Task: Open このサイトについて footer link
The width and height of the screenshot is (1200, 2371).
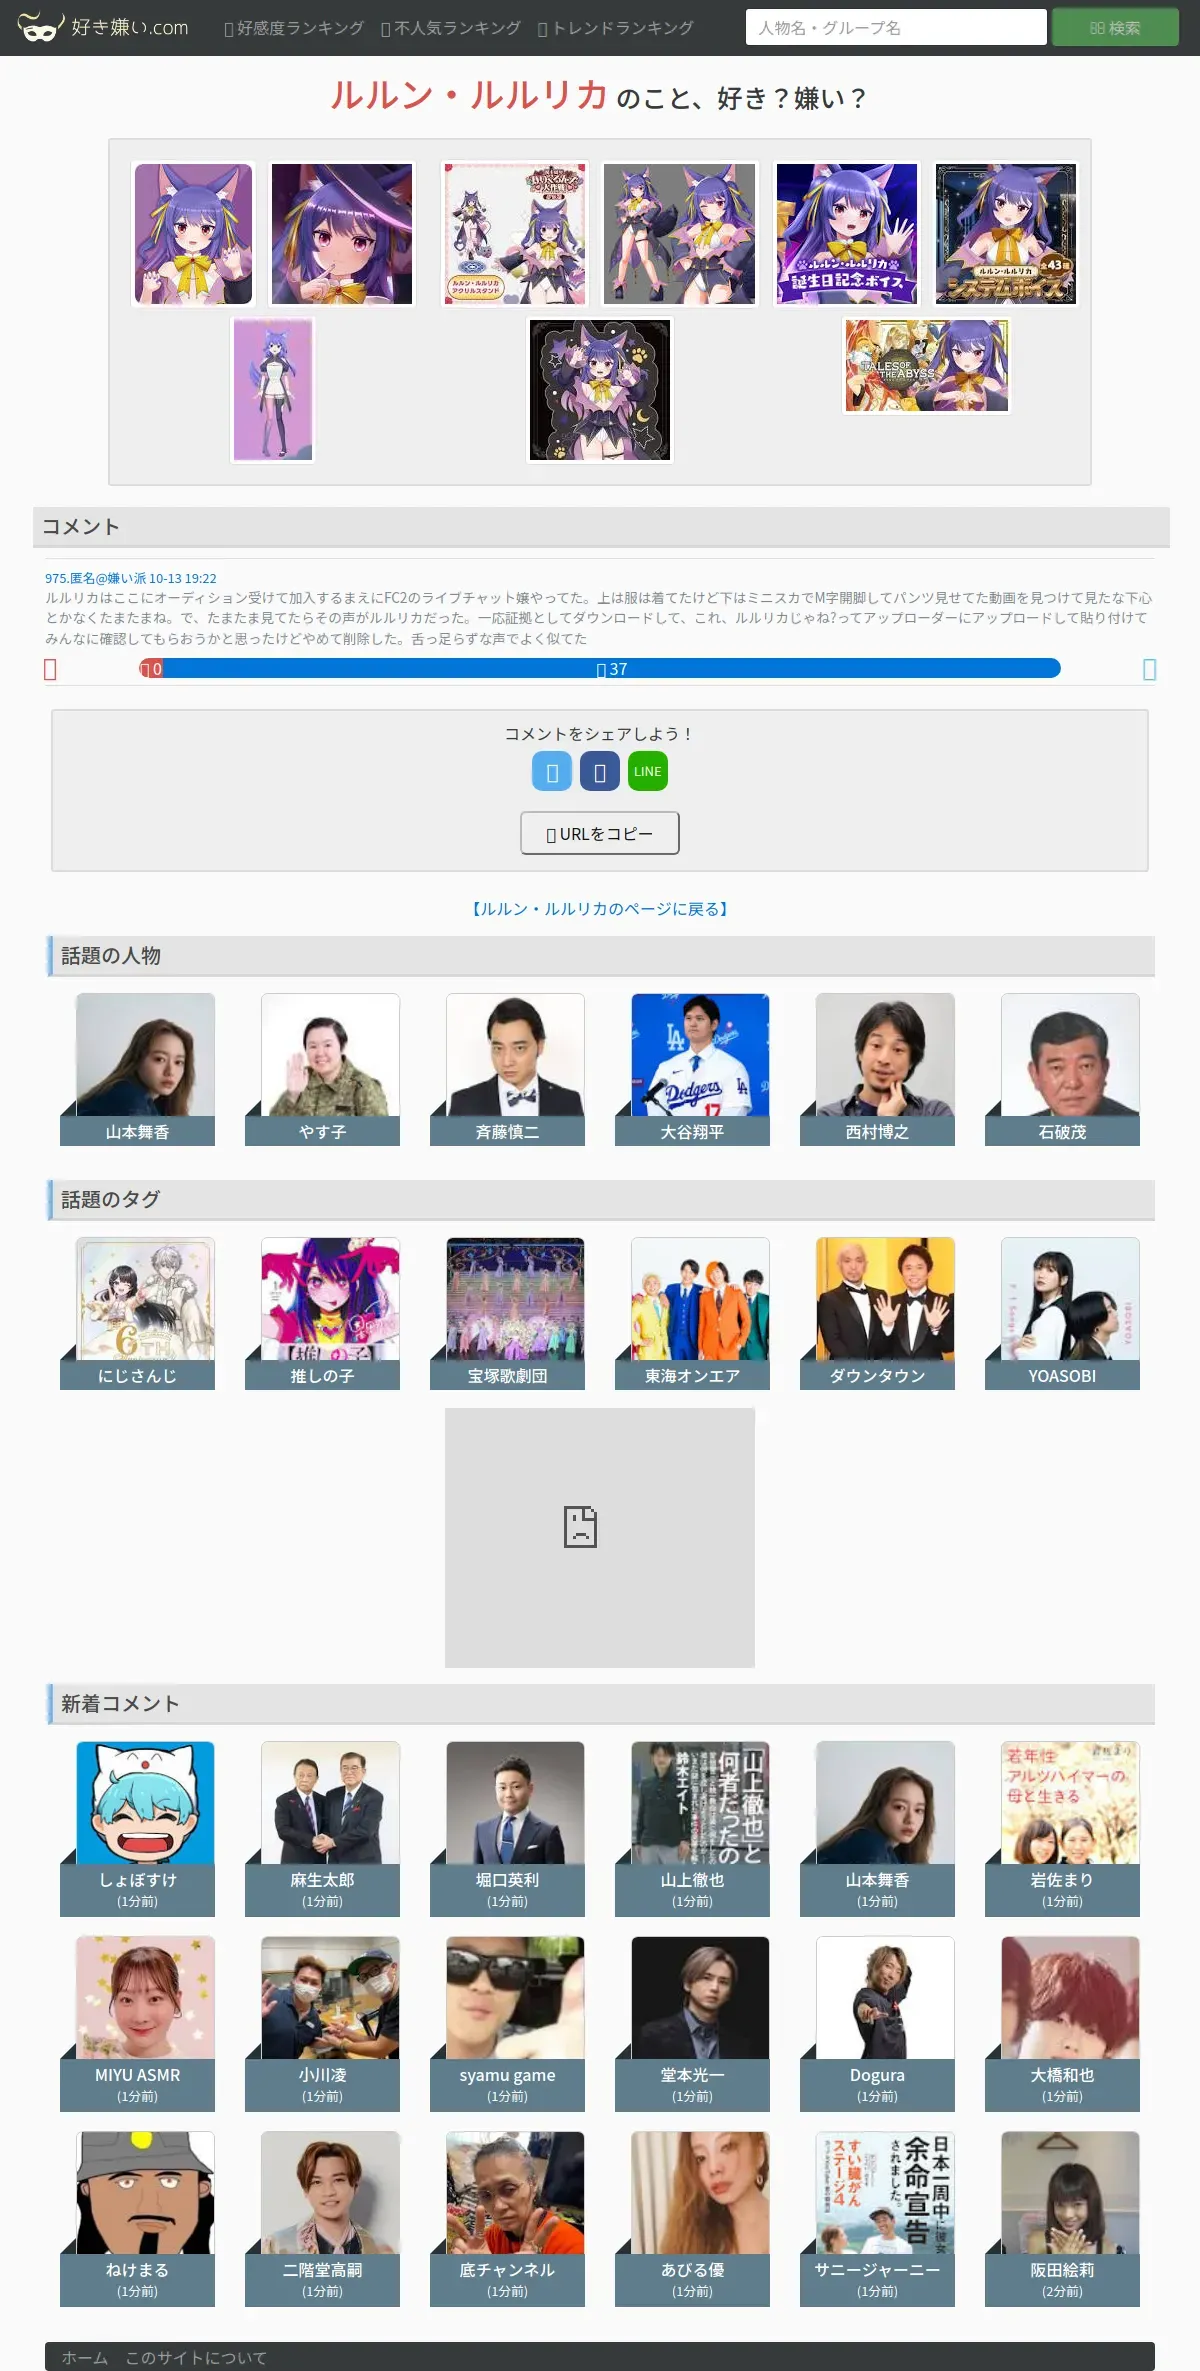Action: click(x=196, y=2357)
